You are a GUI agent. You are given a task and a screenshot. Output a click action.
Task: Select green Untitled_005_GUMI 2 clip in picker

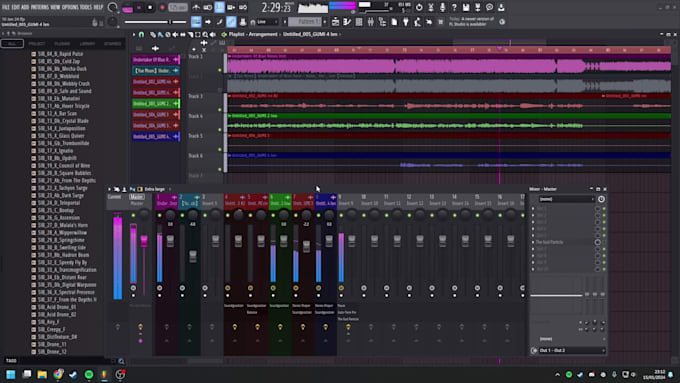pos(156,104)
